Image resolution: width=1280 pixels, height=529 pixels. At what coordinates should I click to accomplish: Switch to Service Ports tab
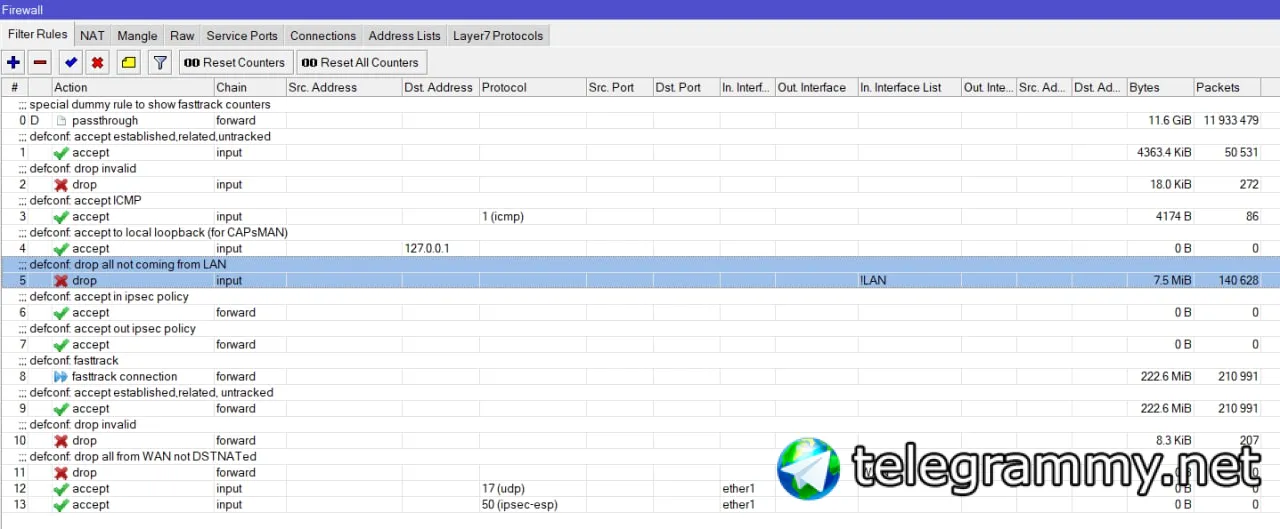pyautogui.click(x=242, y=35)
